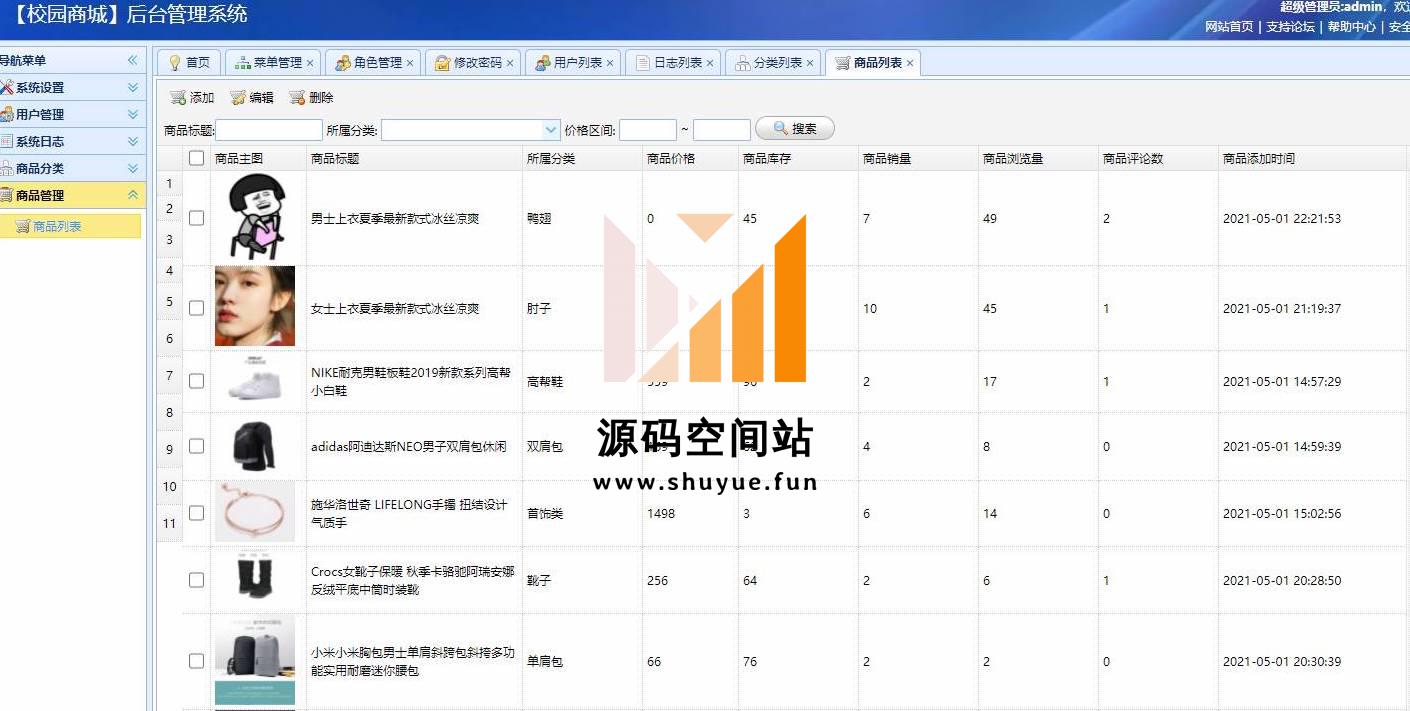Click the 靴子 category cell
Viewport: 1410px width, 711px height.
click(539, 580)
